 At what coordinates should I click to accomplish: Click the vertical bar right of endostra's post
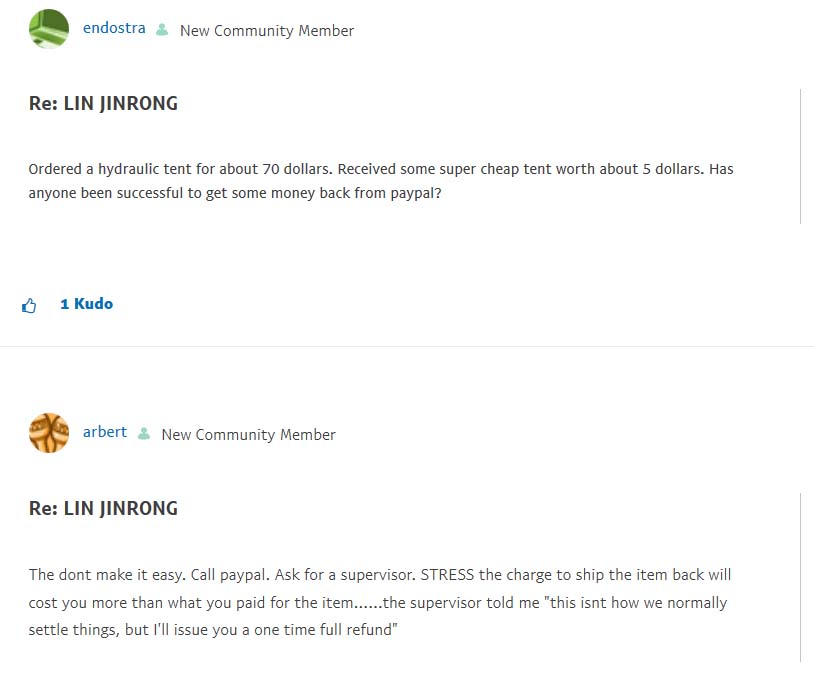801,155
